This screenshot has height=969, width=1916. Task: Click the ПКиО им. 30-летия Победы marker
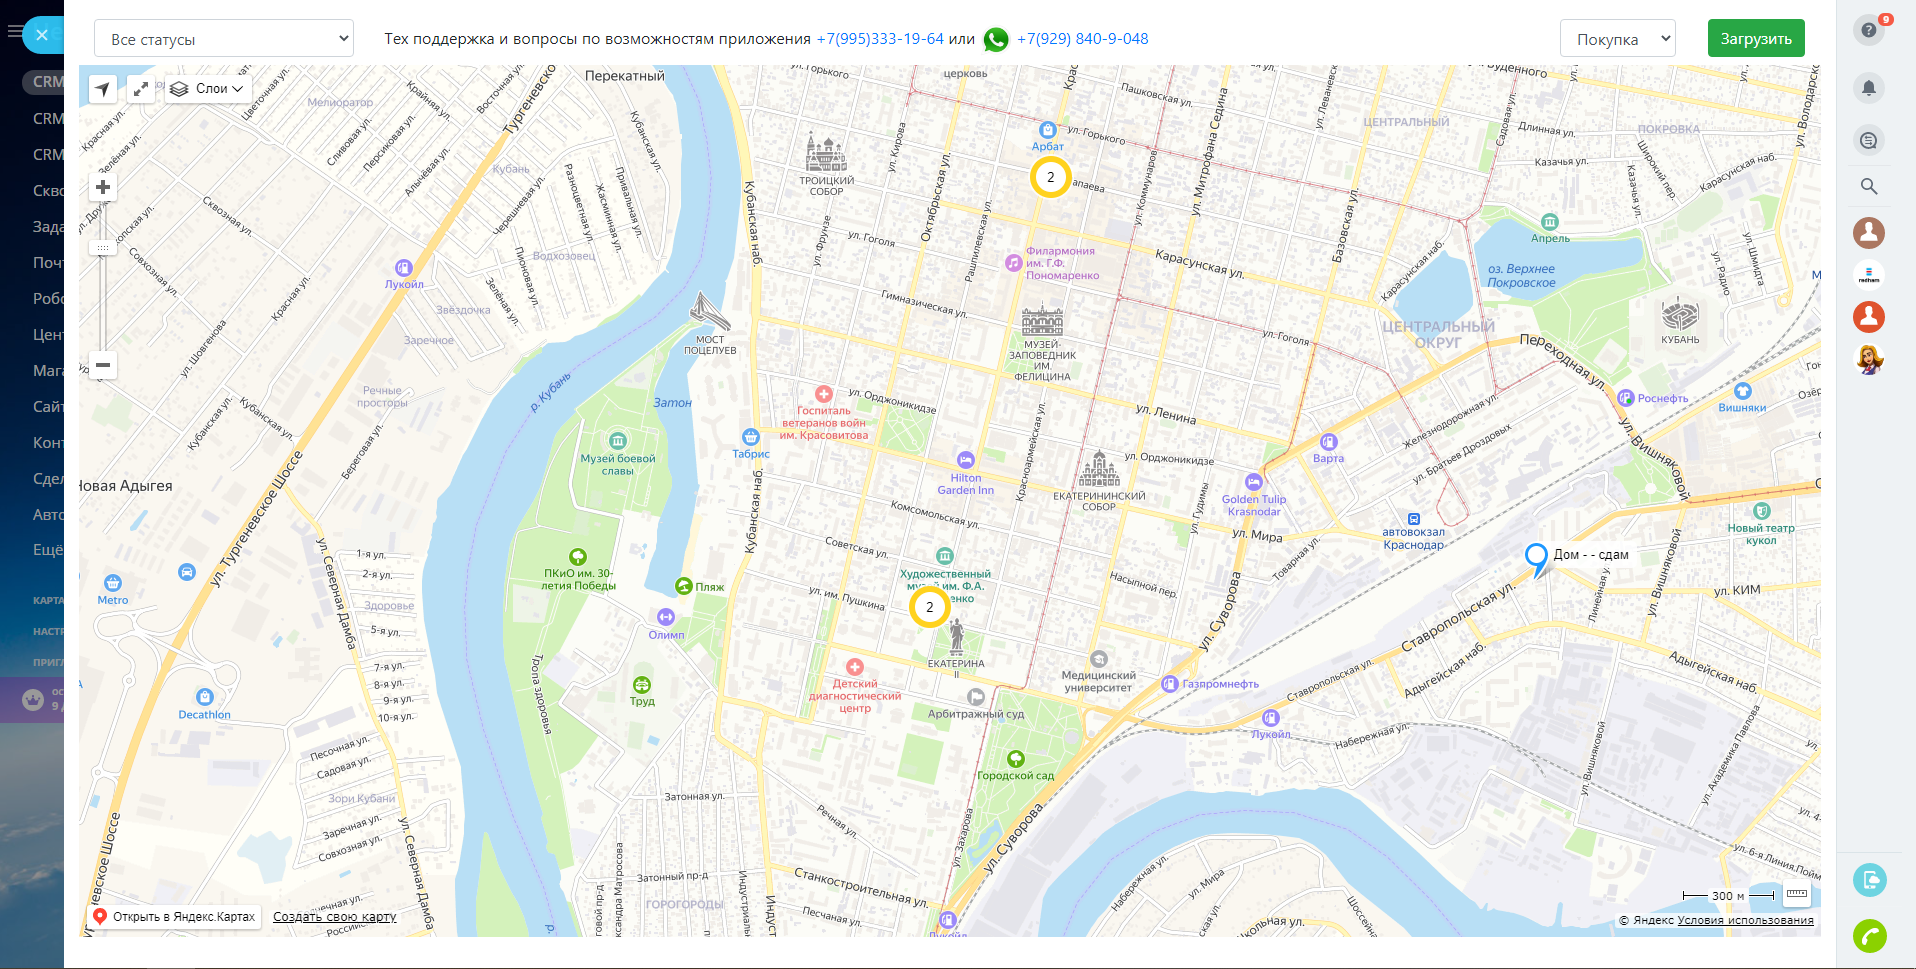(x=578, y=557)
